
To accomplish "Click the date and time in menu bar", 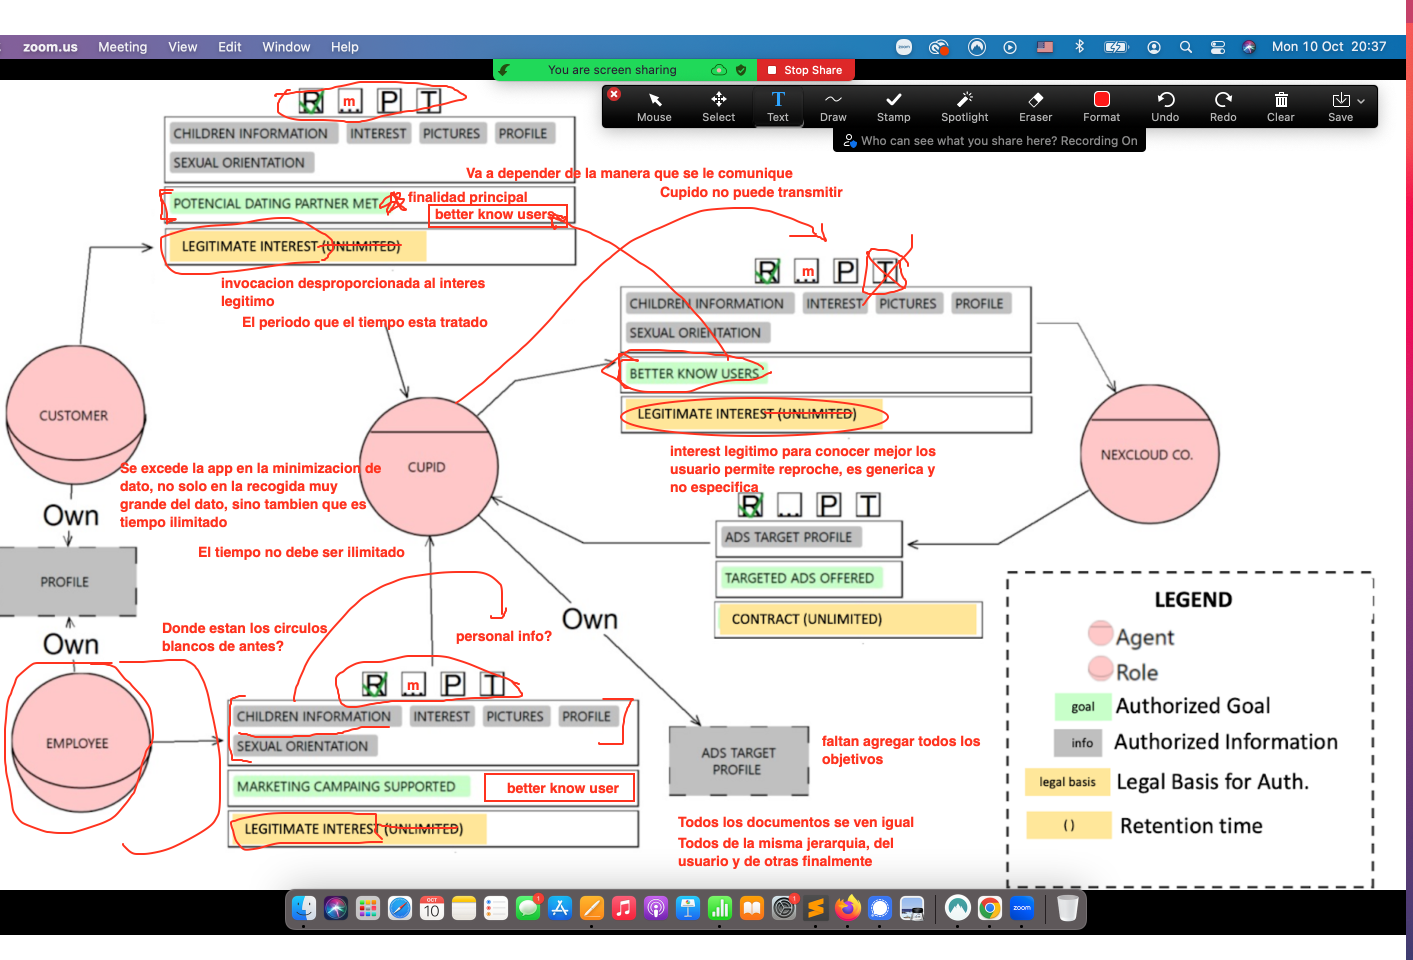I will 1328,47.
